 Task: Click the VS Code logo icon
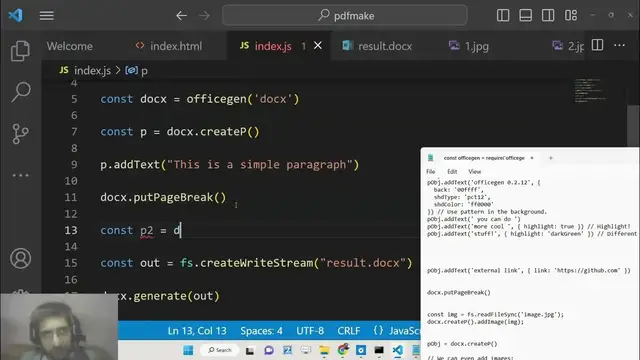16,16
